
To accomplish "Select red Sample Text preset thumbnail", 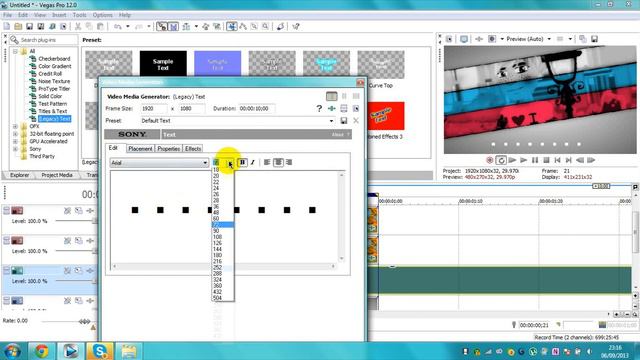I will click(x=381, y=116).
